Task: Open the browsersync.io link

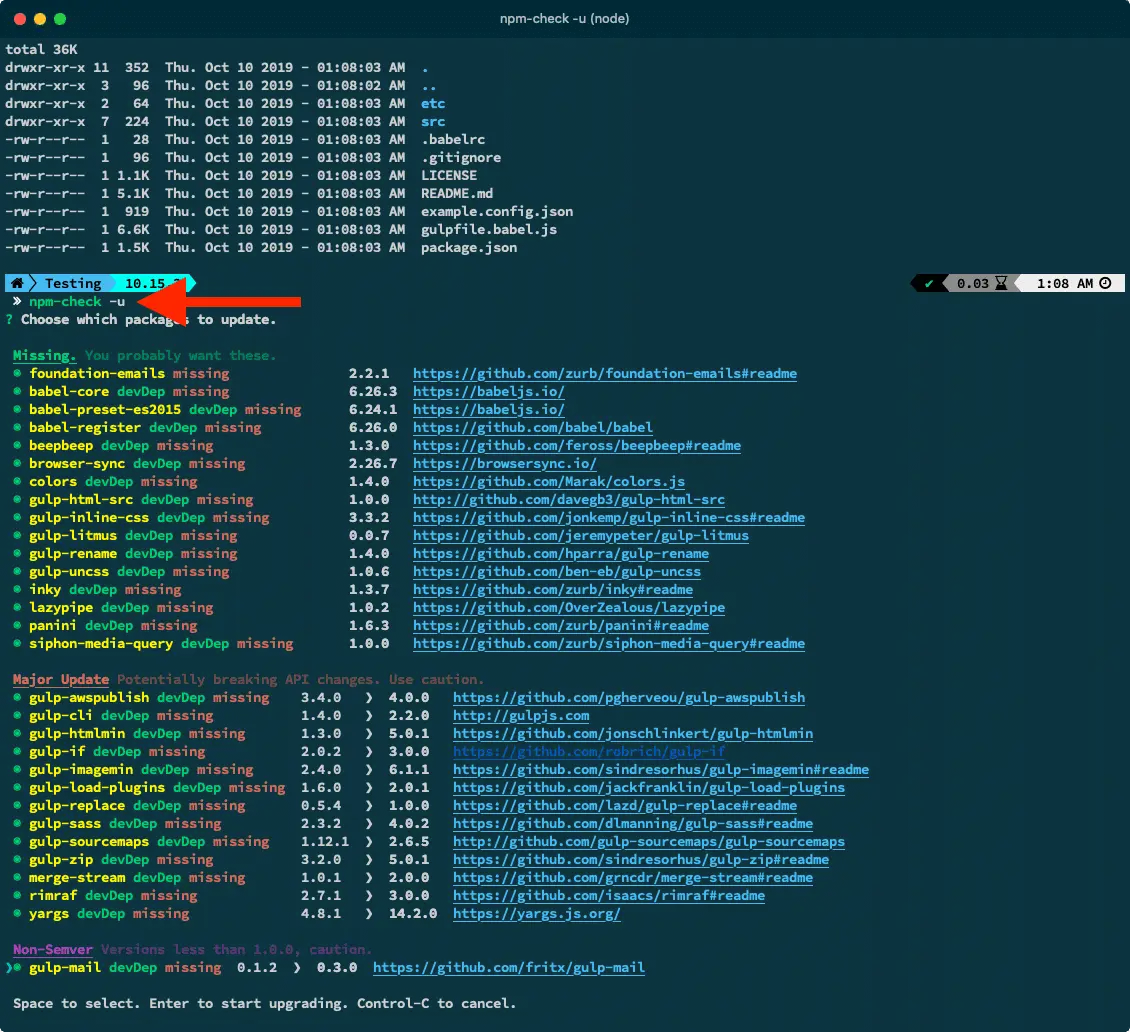Action: [504, 463]
